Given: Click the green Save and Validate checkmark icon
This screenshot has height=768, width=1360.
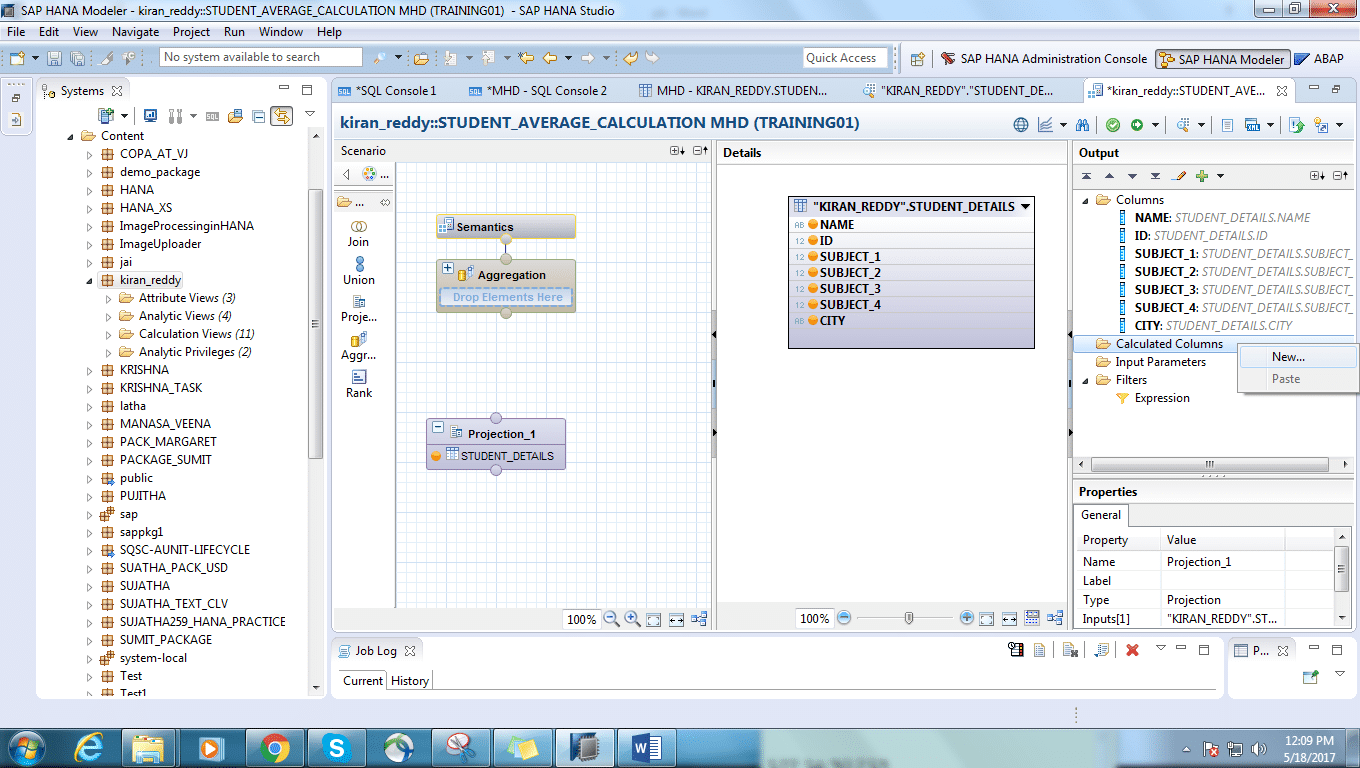Looking at the screenshot, I should coord(1112,125).
